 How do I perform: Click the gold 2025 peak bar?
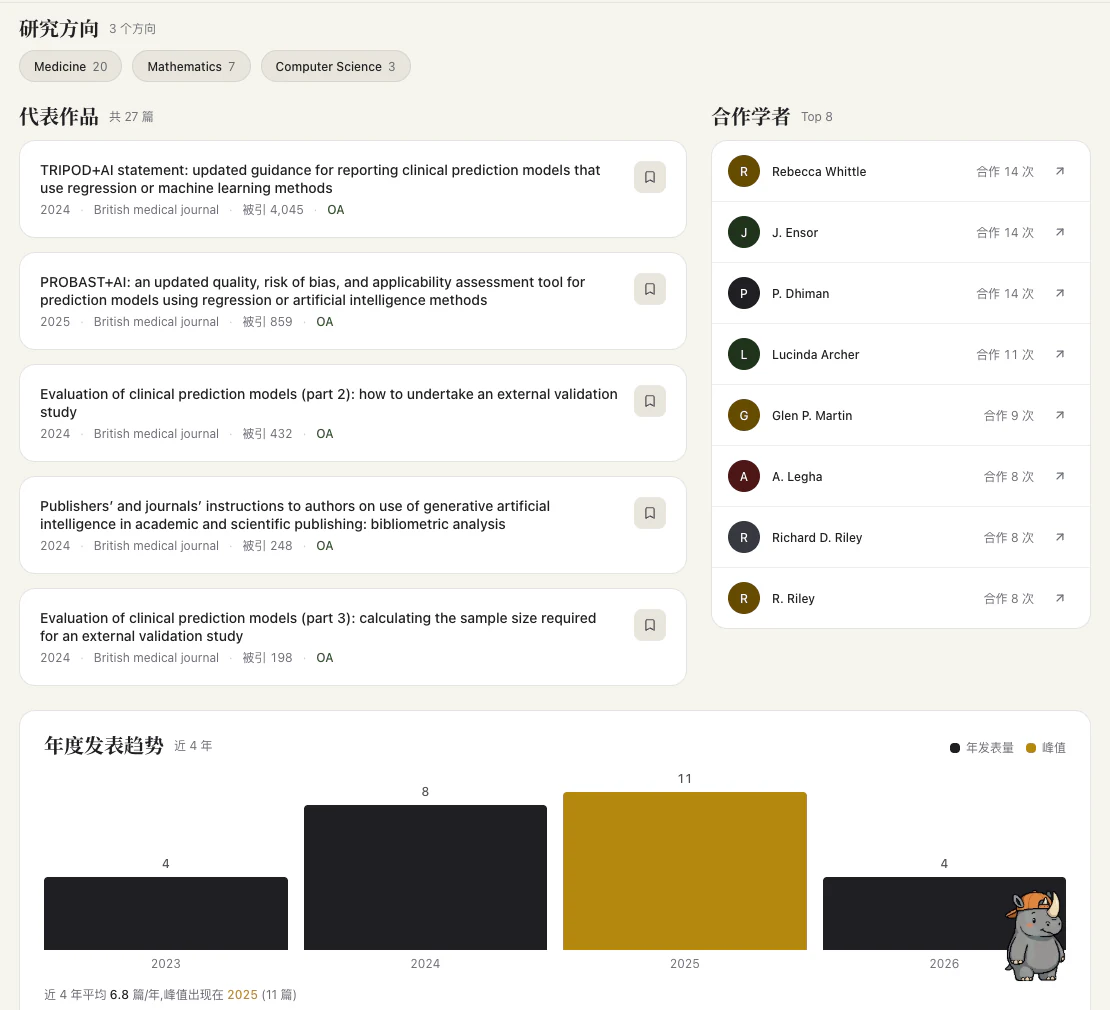click(x=685, y=871)
